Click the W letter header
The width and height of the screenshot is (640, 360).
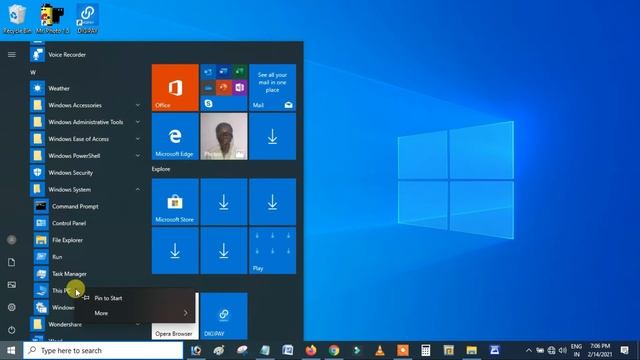33,72
